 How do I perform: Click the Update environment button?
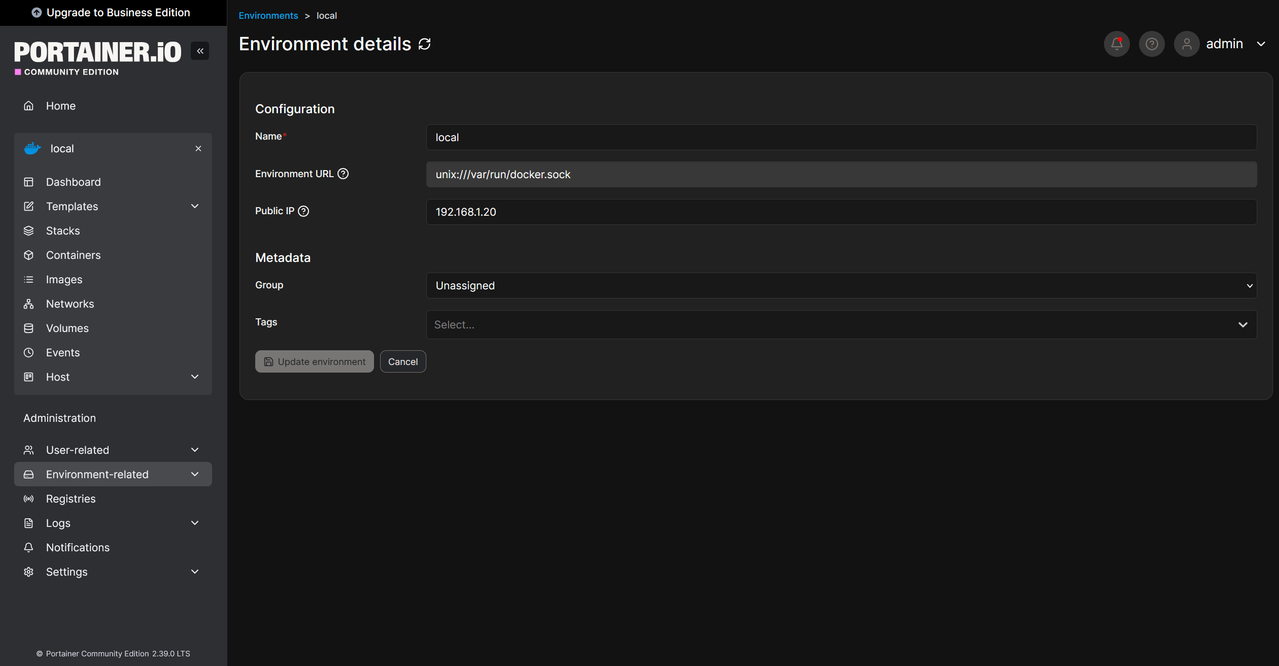click(x=314, y=362)
